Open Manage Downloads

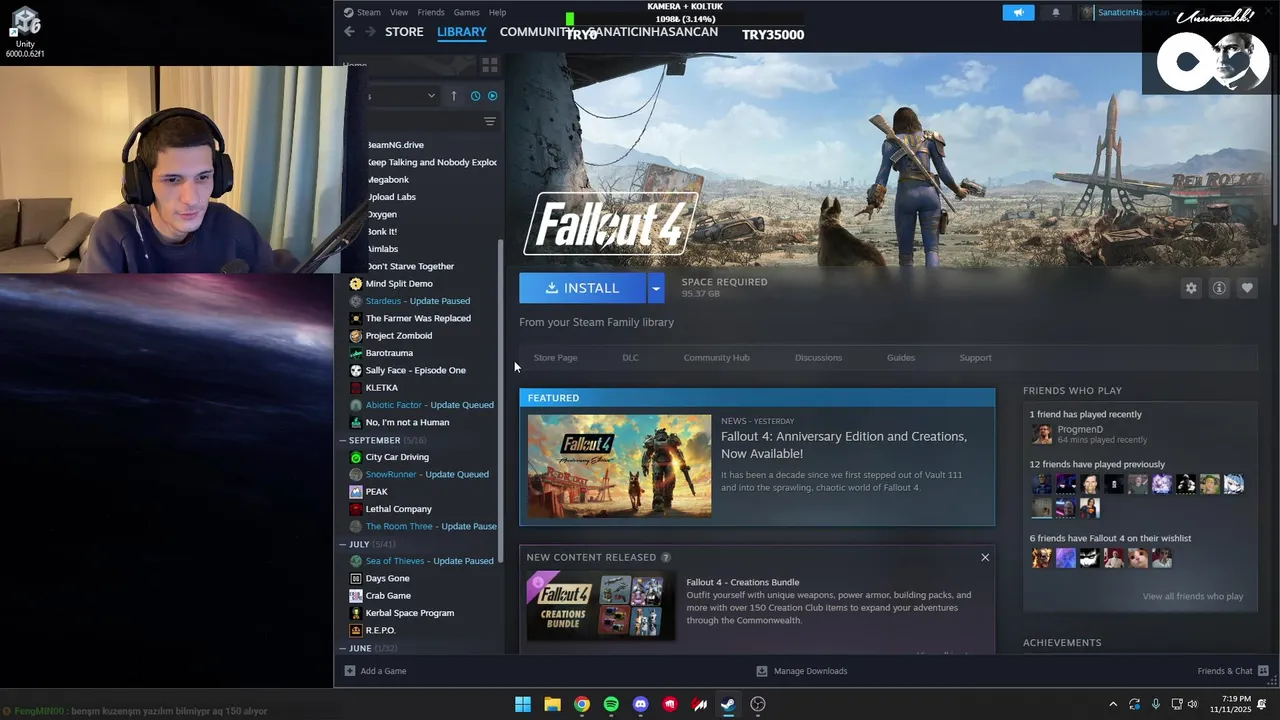[x=802, y=671]
